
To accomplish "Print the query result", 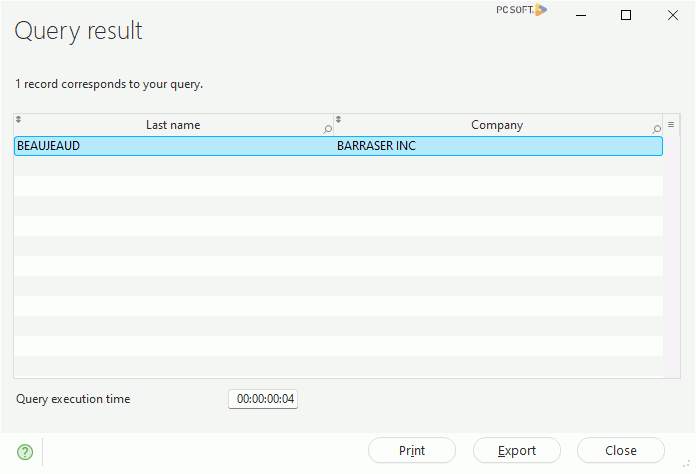I will 412,450.
